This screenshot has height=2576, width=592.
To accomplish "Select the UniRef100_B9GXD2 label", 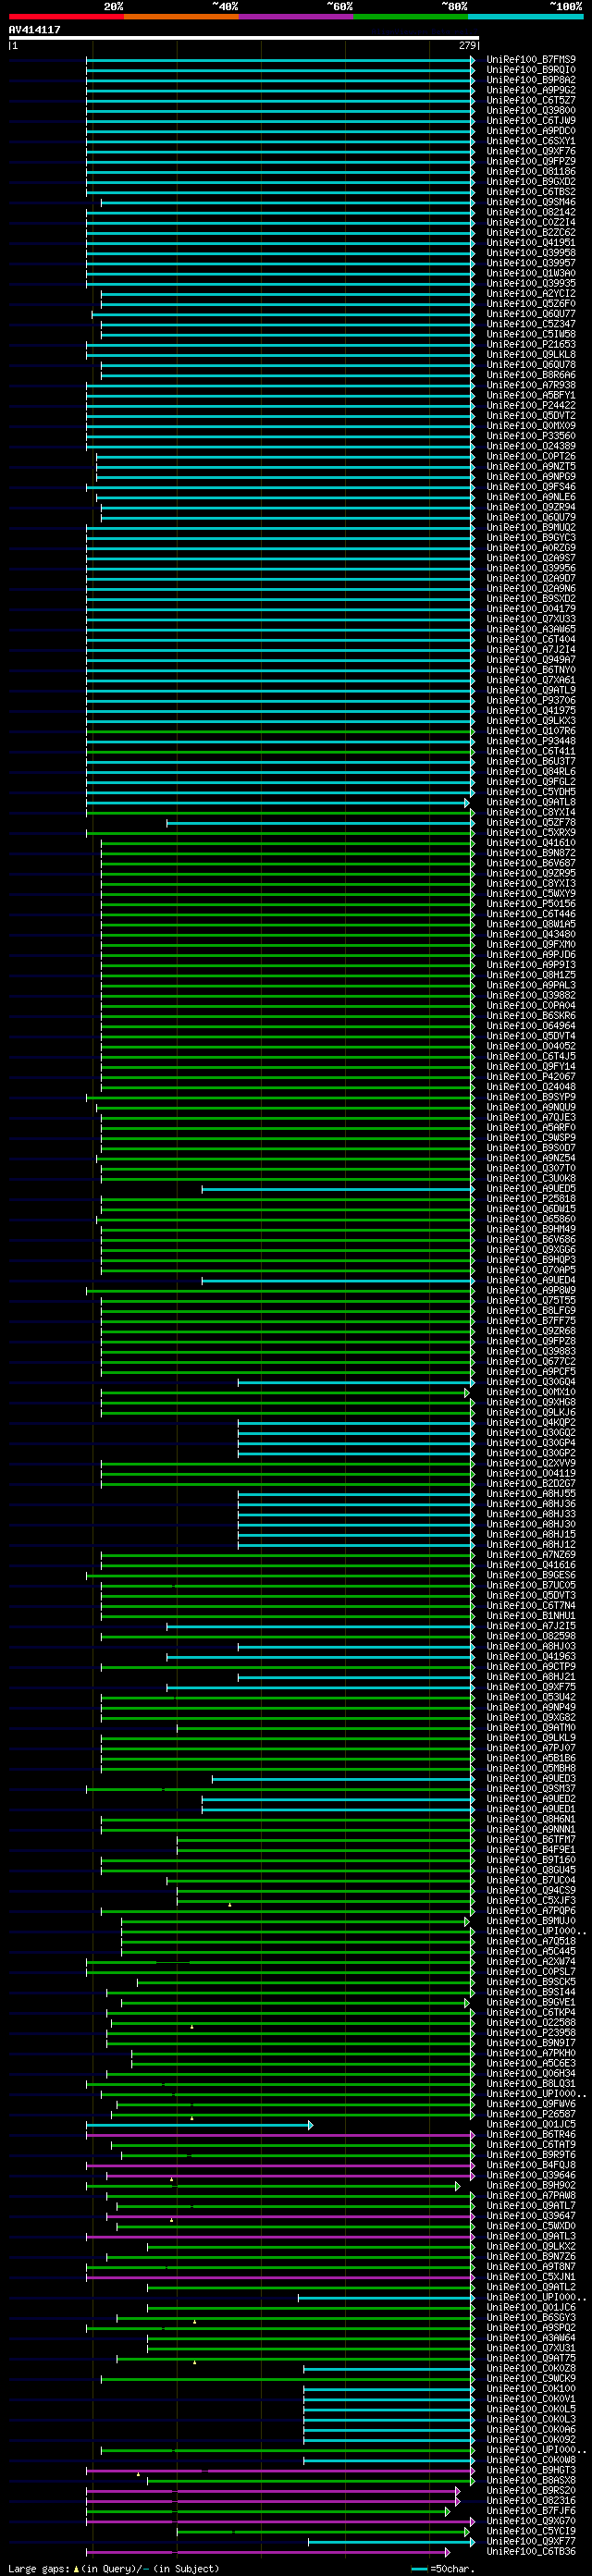I will click(531, 182).
